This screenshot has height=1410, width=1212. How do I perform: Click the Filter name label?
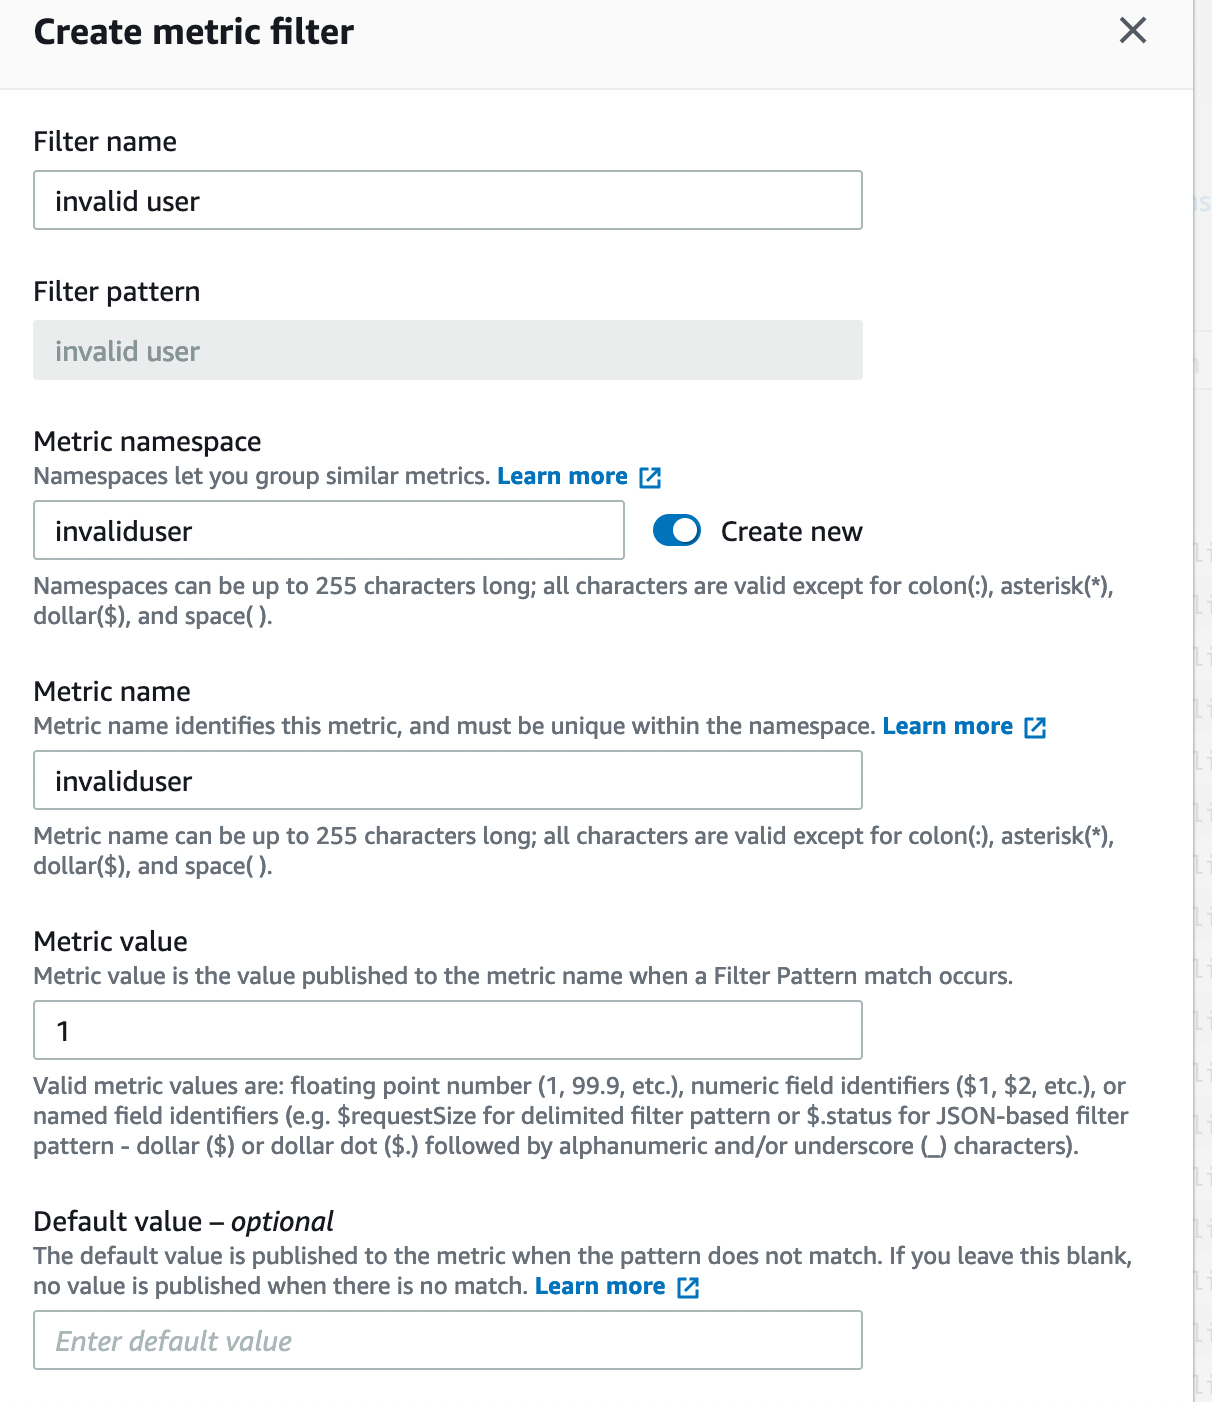click(105, 142)
